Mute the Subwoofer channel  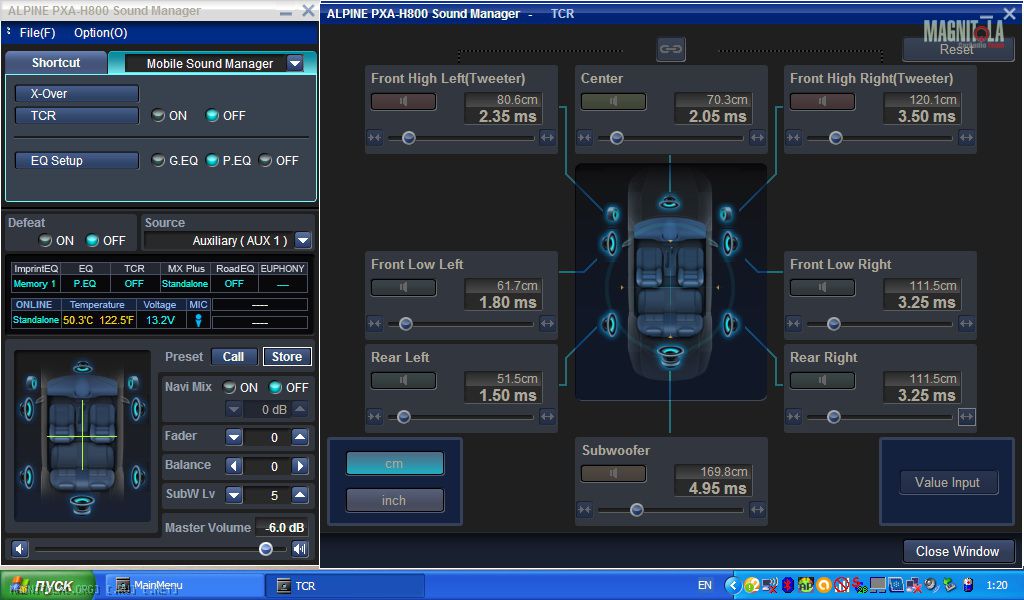[x=613, y=473]
